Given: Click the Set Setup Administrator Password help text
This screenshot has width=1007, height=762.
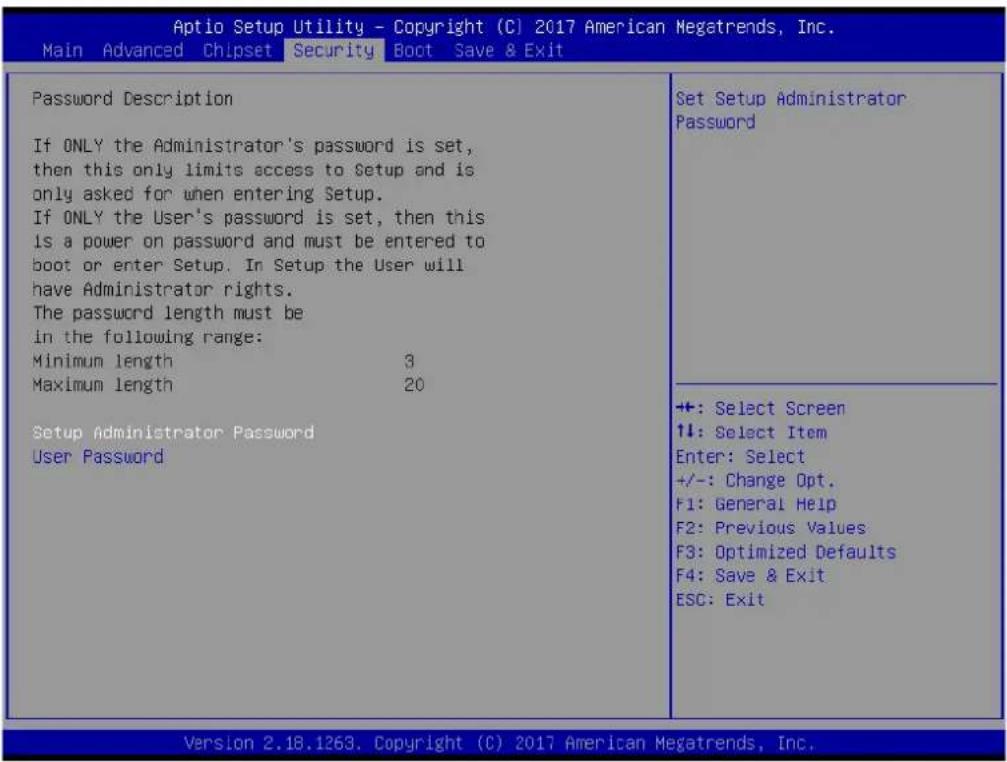Looking at the screenshot, I should coord(791,110).
